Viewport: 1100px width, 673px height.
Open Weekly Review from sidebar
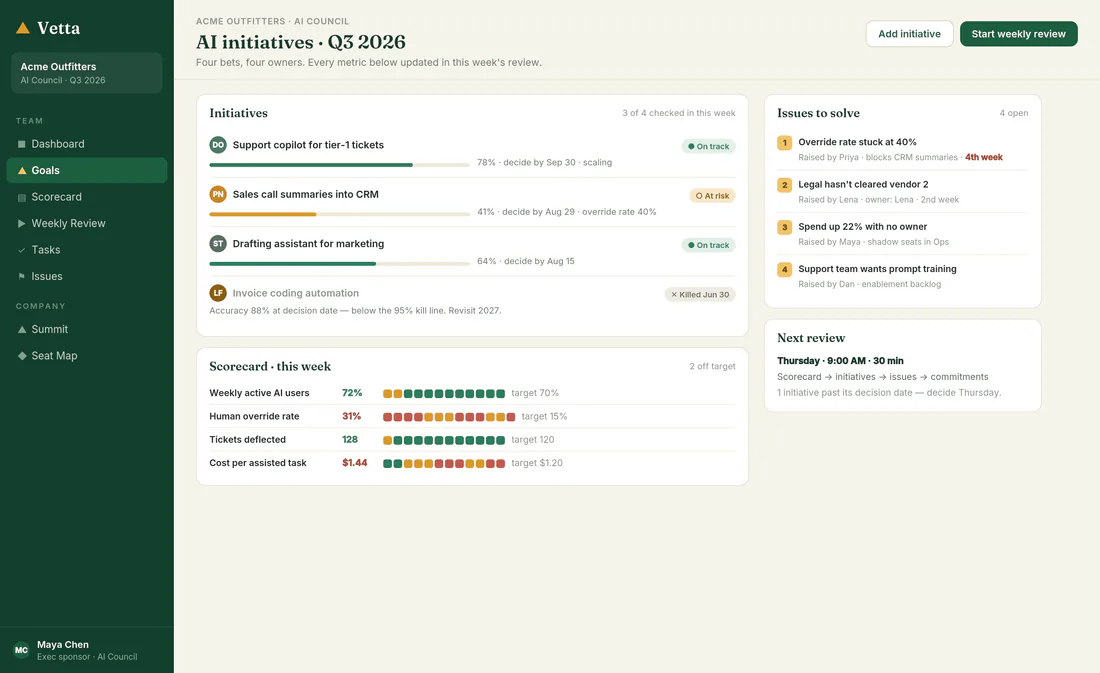pyautogui.click(x=87, y=223)
